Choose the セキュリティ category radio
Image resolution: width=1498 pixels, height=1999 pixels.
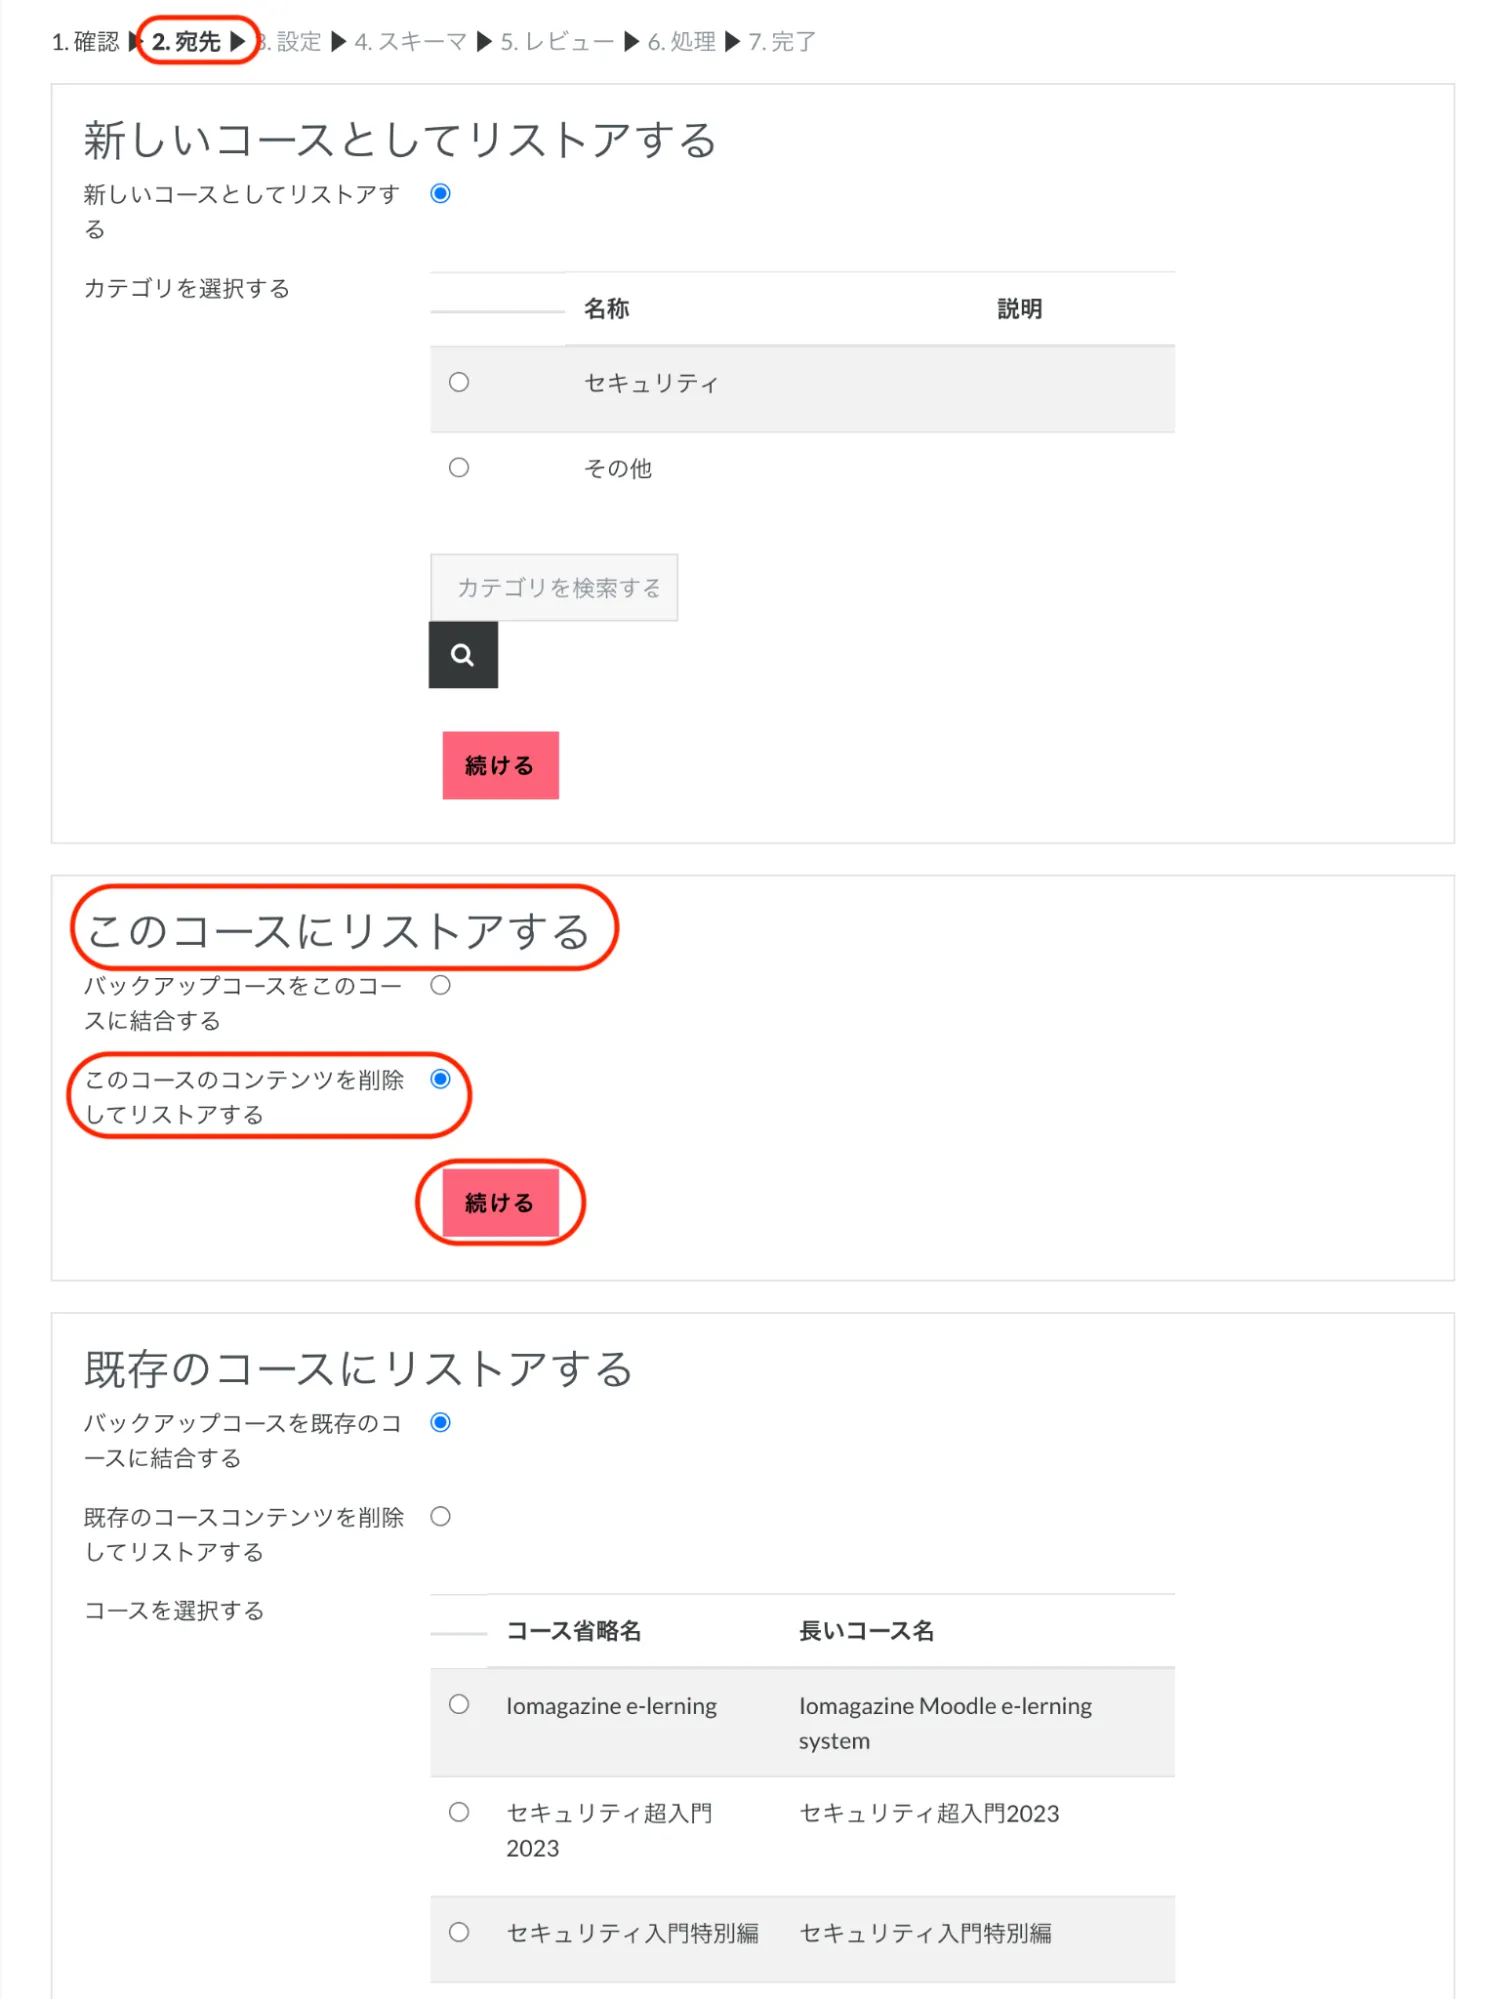click(459, 382)
